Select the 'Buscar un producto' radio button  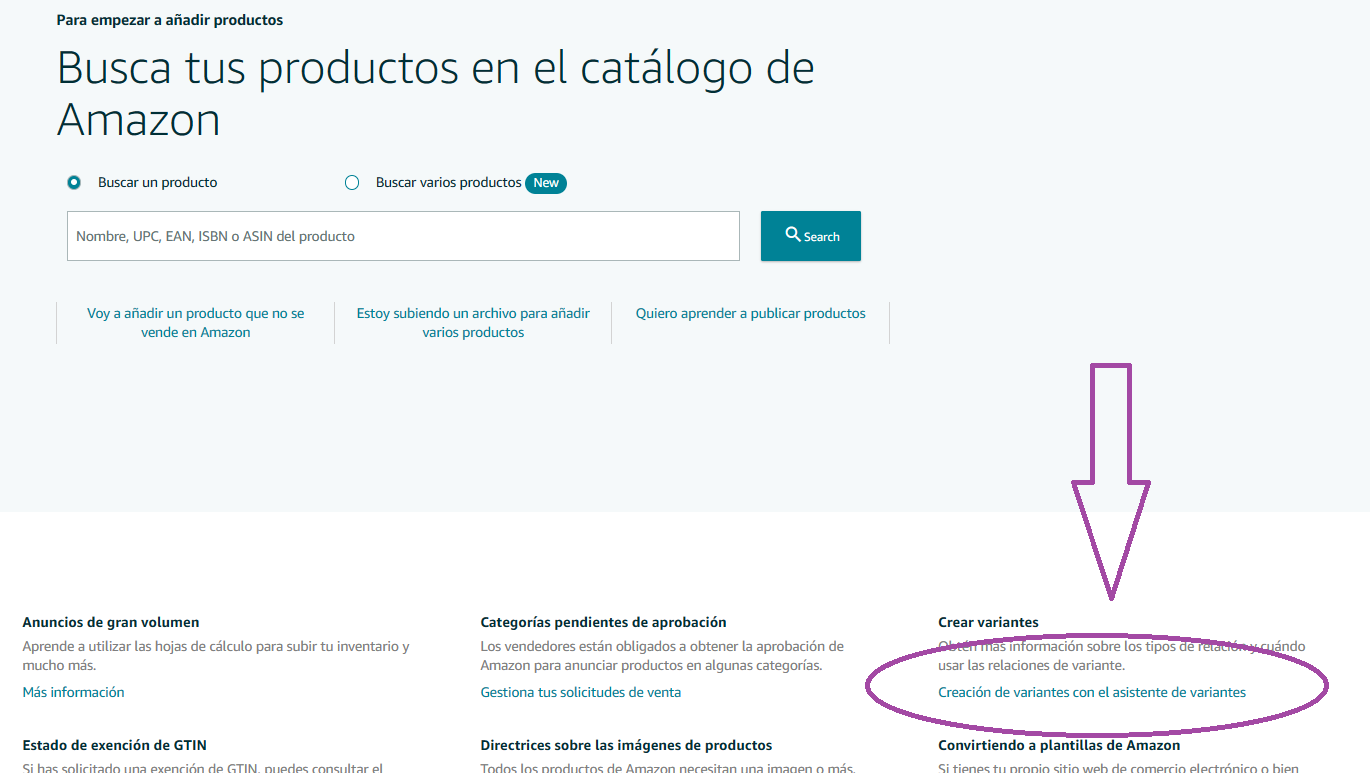[x=74, y=183]
